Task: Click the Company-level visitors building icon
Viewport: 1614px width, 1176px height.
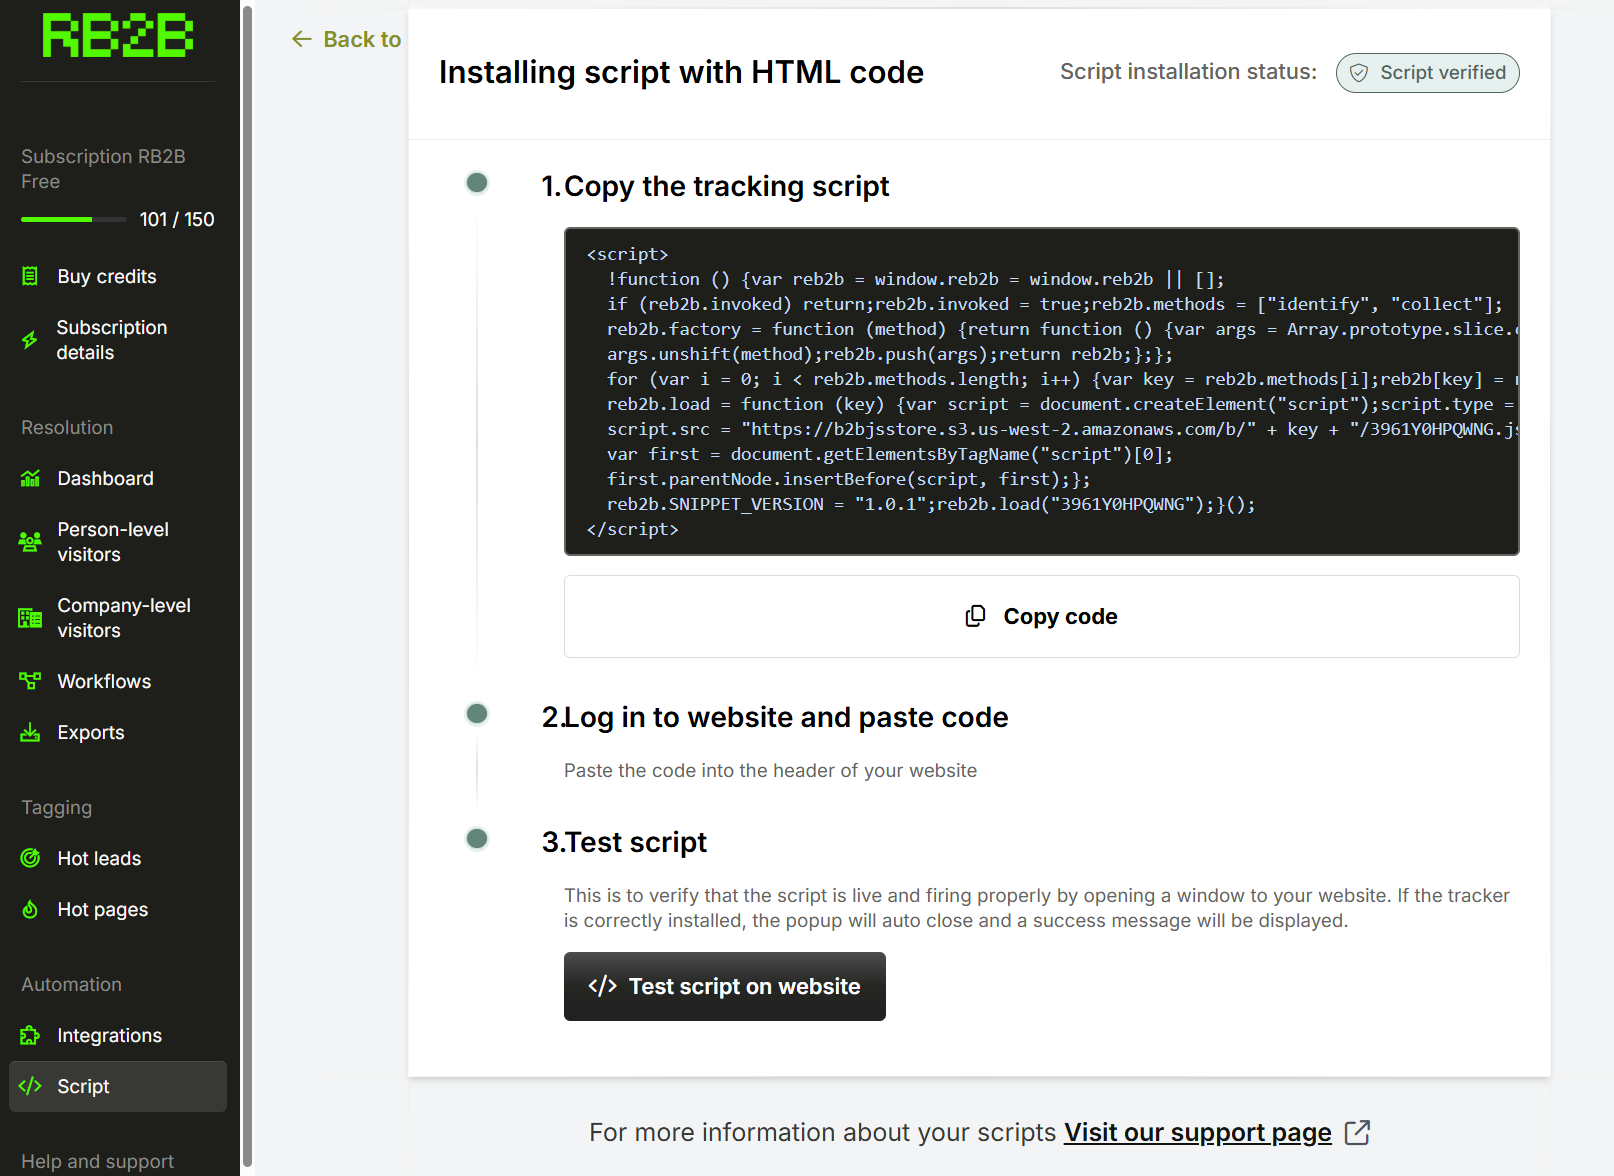Action: pos(30,618)
